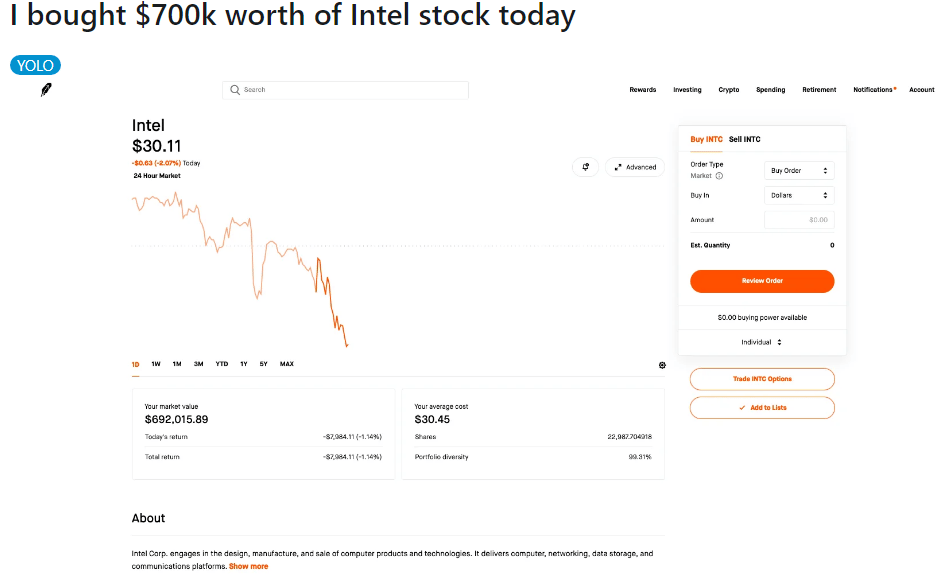Screen dimensions: 940x580
Task: Click the Robinhood feather logo
Action: 46,90
